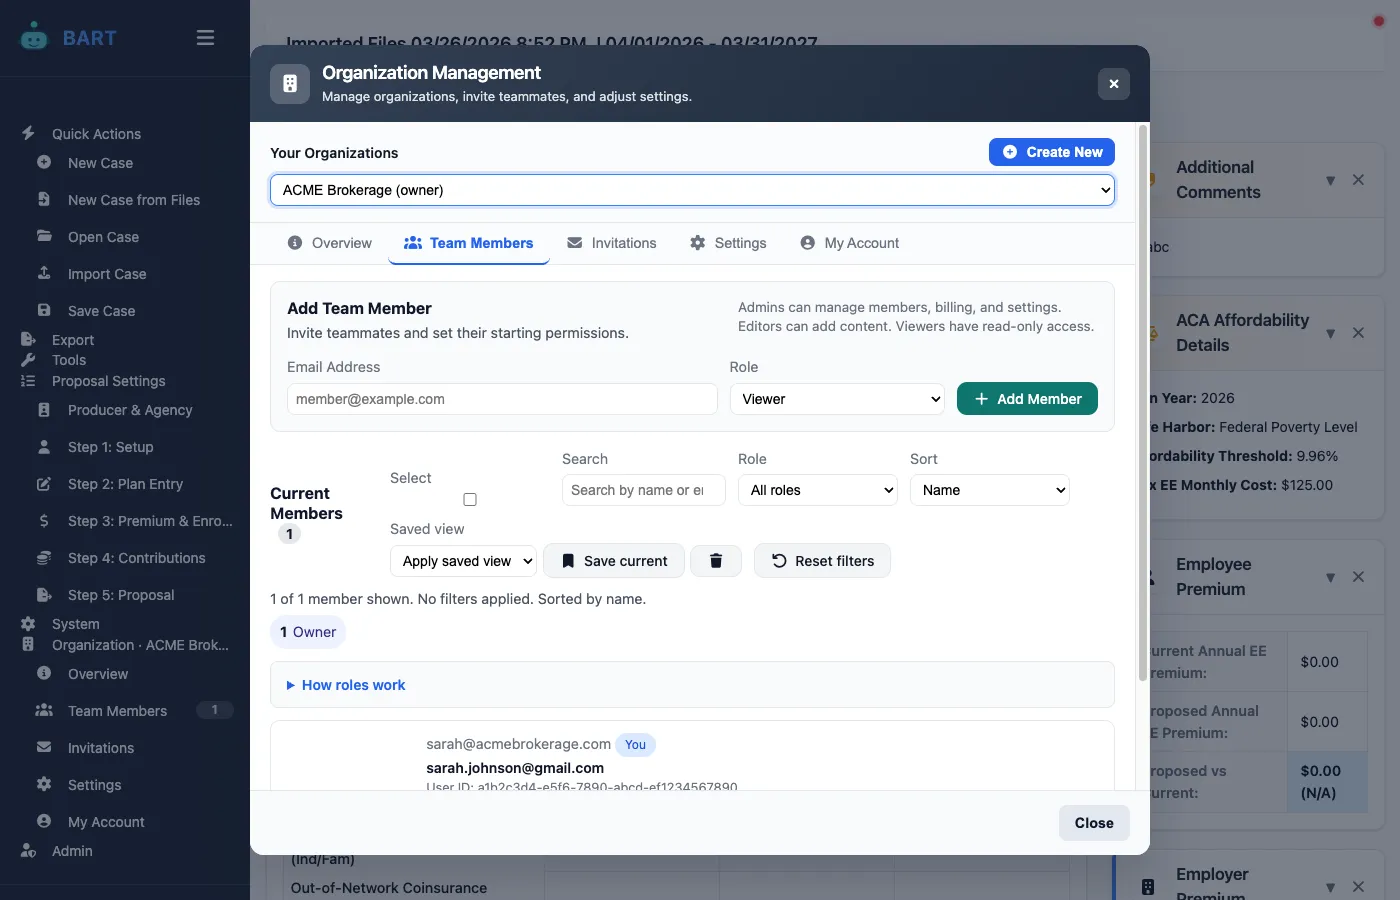The image size is (1400, 900).
Task: Click the Invitations envelope icon in sidebar
Action: (x=44, y=747)
